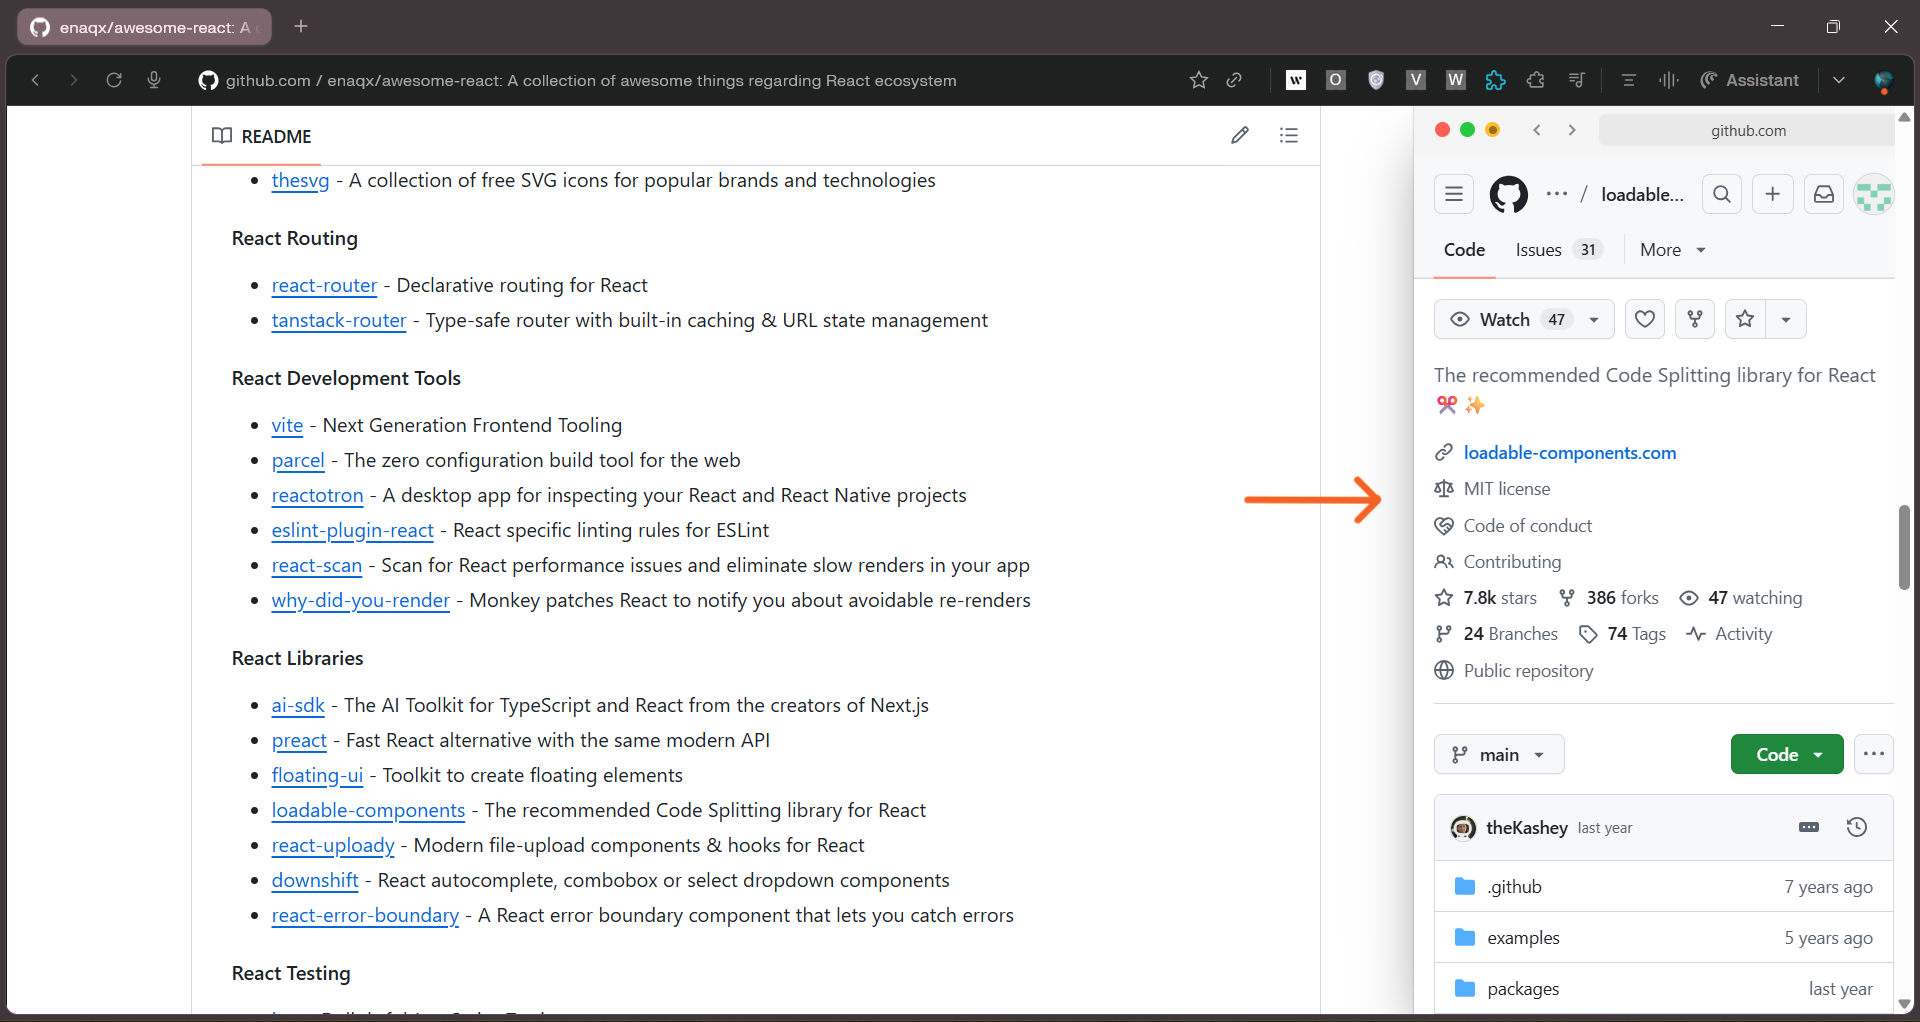Copy page link icon in address bar
Viewport: 1920px width, 1022px height.
[1235, 80]
